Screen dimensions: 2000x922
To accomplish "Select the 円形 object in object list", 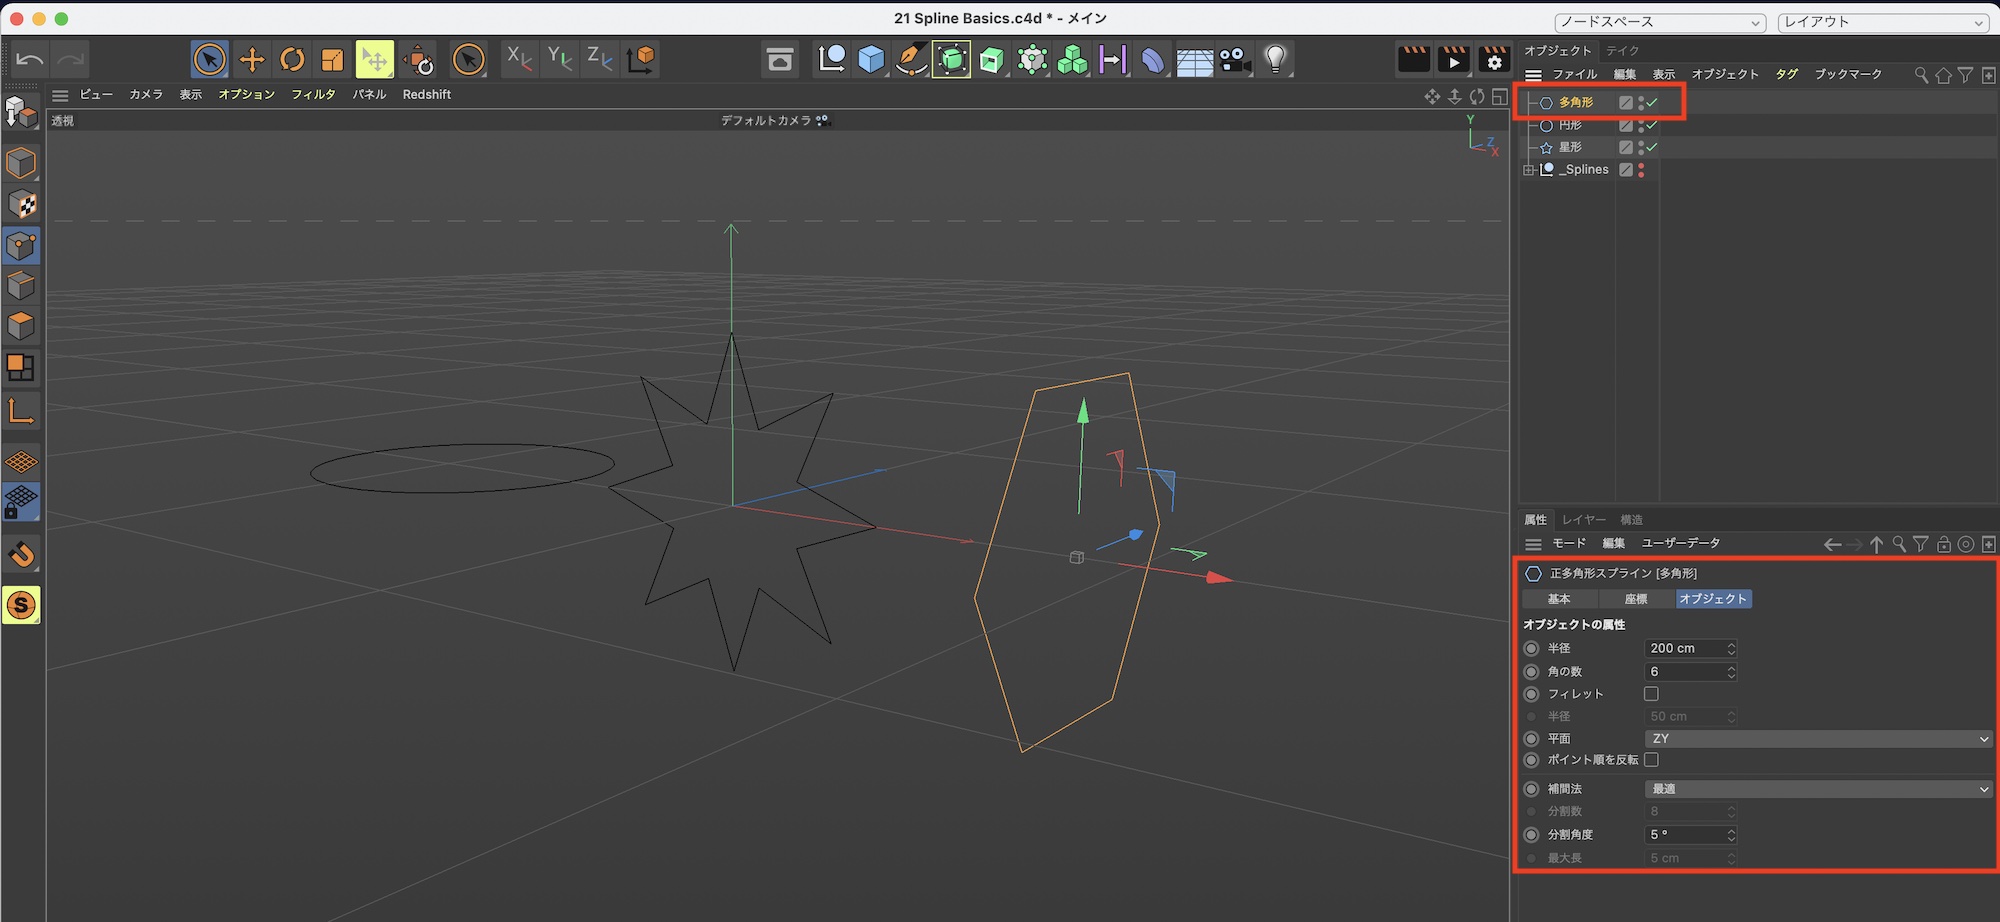I will tap(1570, 125).
